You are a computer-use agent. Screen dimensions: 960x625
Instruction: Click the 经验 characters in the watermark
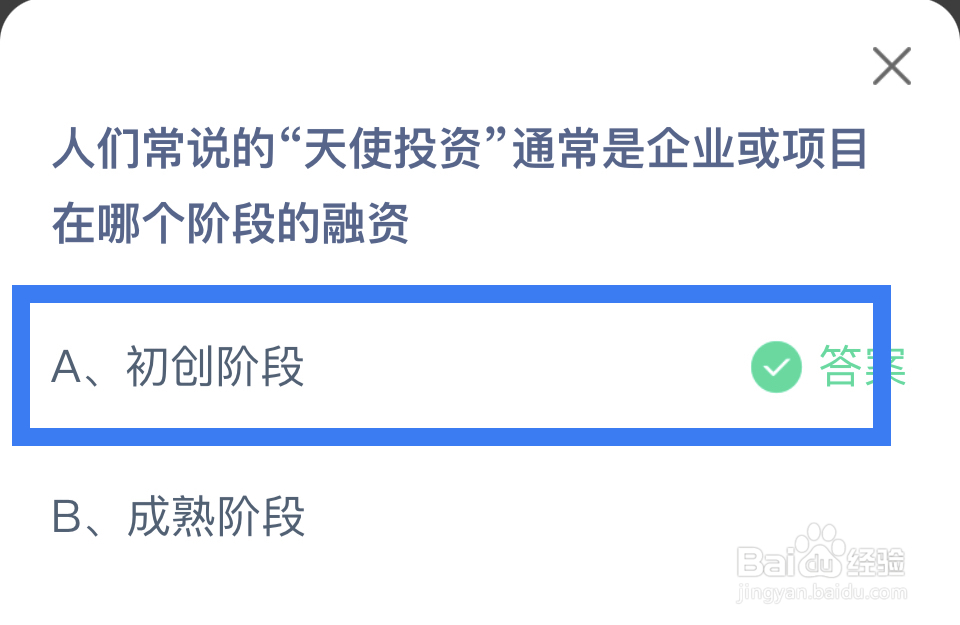point(876,561)
